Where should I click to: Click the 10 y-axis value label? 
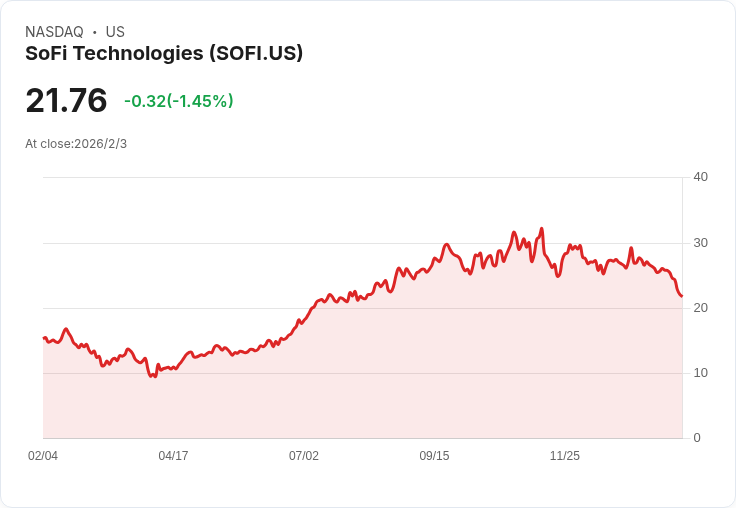click(700, 373)
